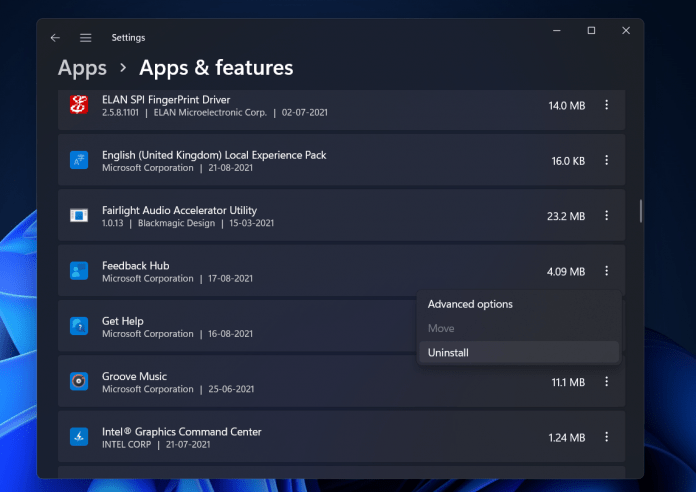This screenshot has height=492, width=696.
Task: Open three-dot menu for English Local Experience Pack
Action: point(606,160)
